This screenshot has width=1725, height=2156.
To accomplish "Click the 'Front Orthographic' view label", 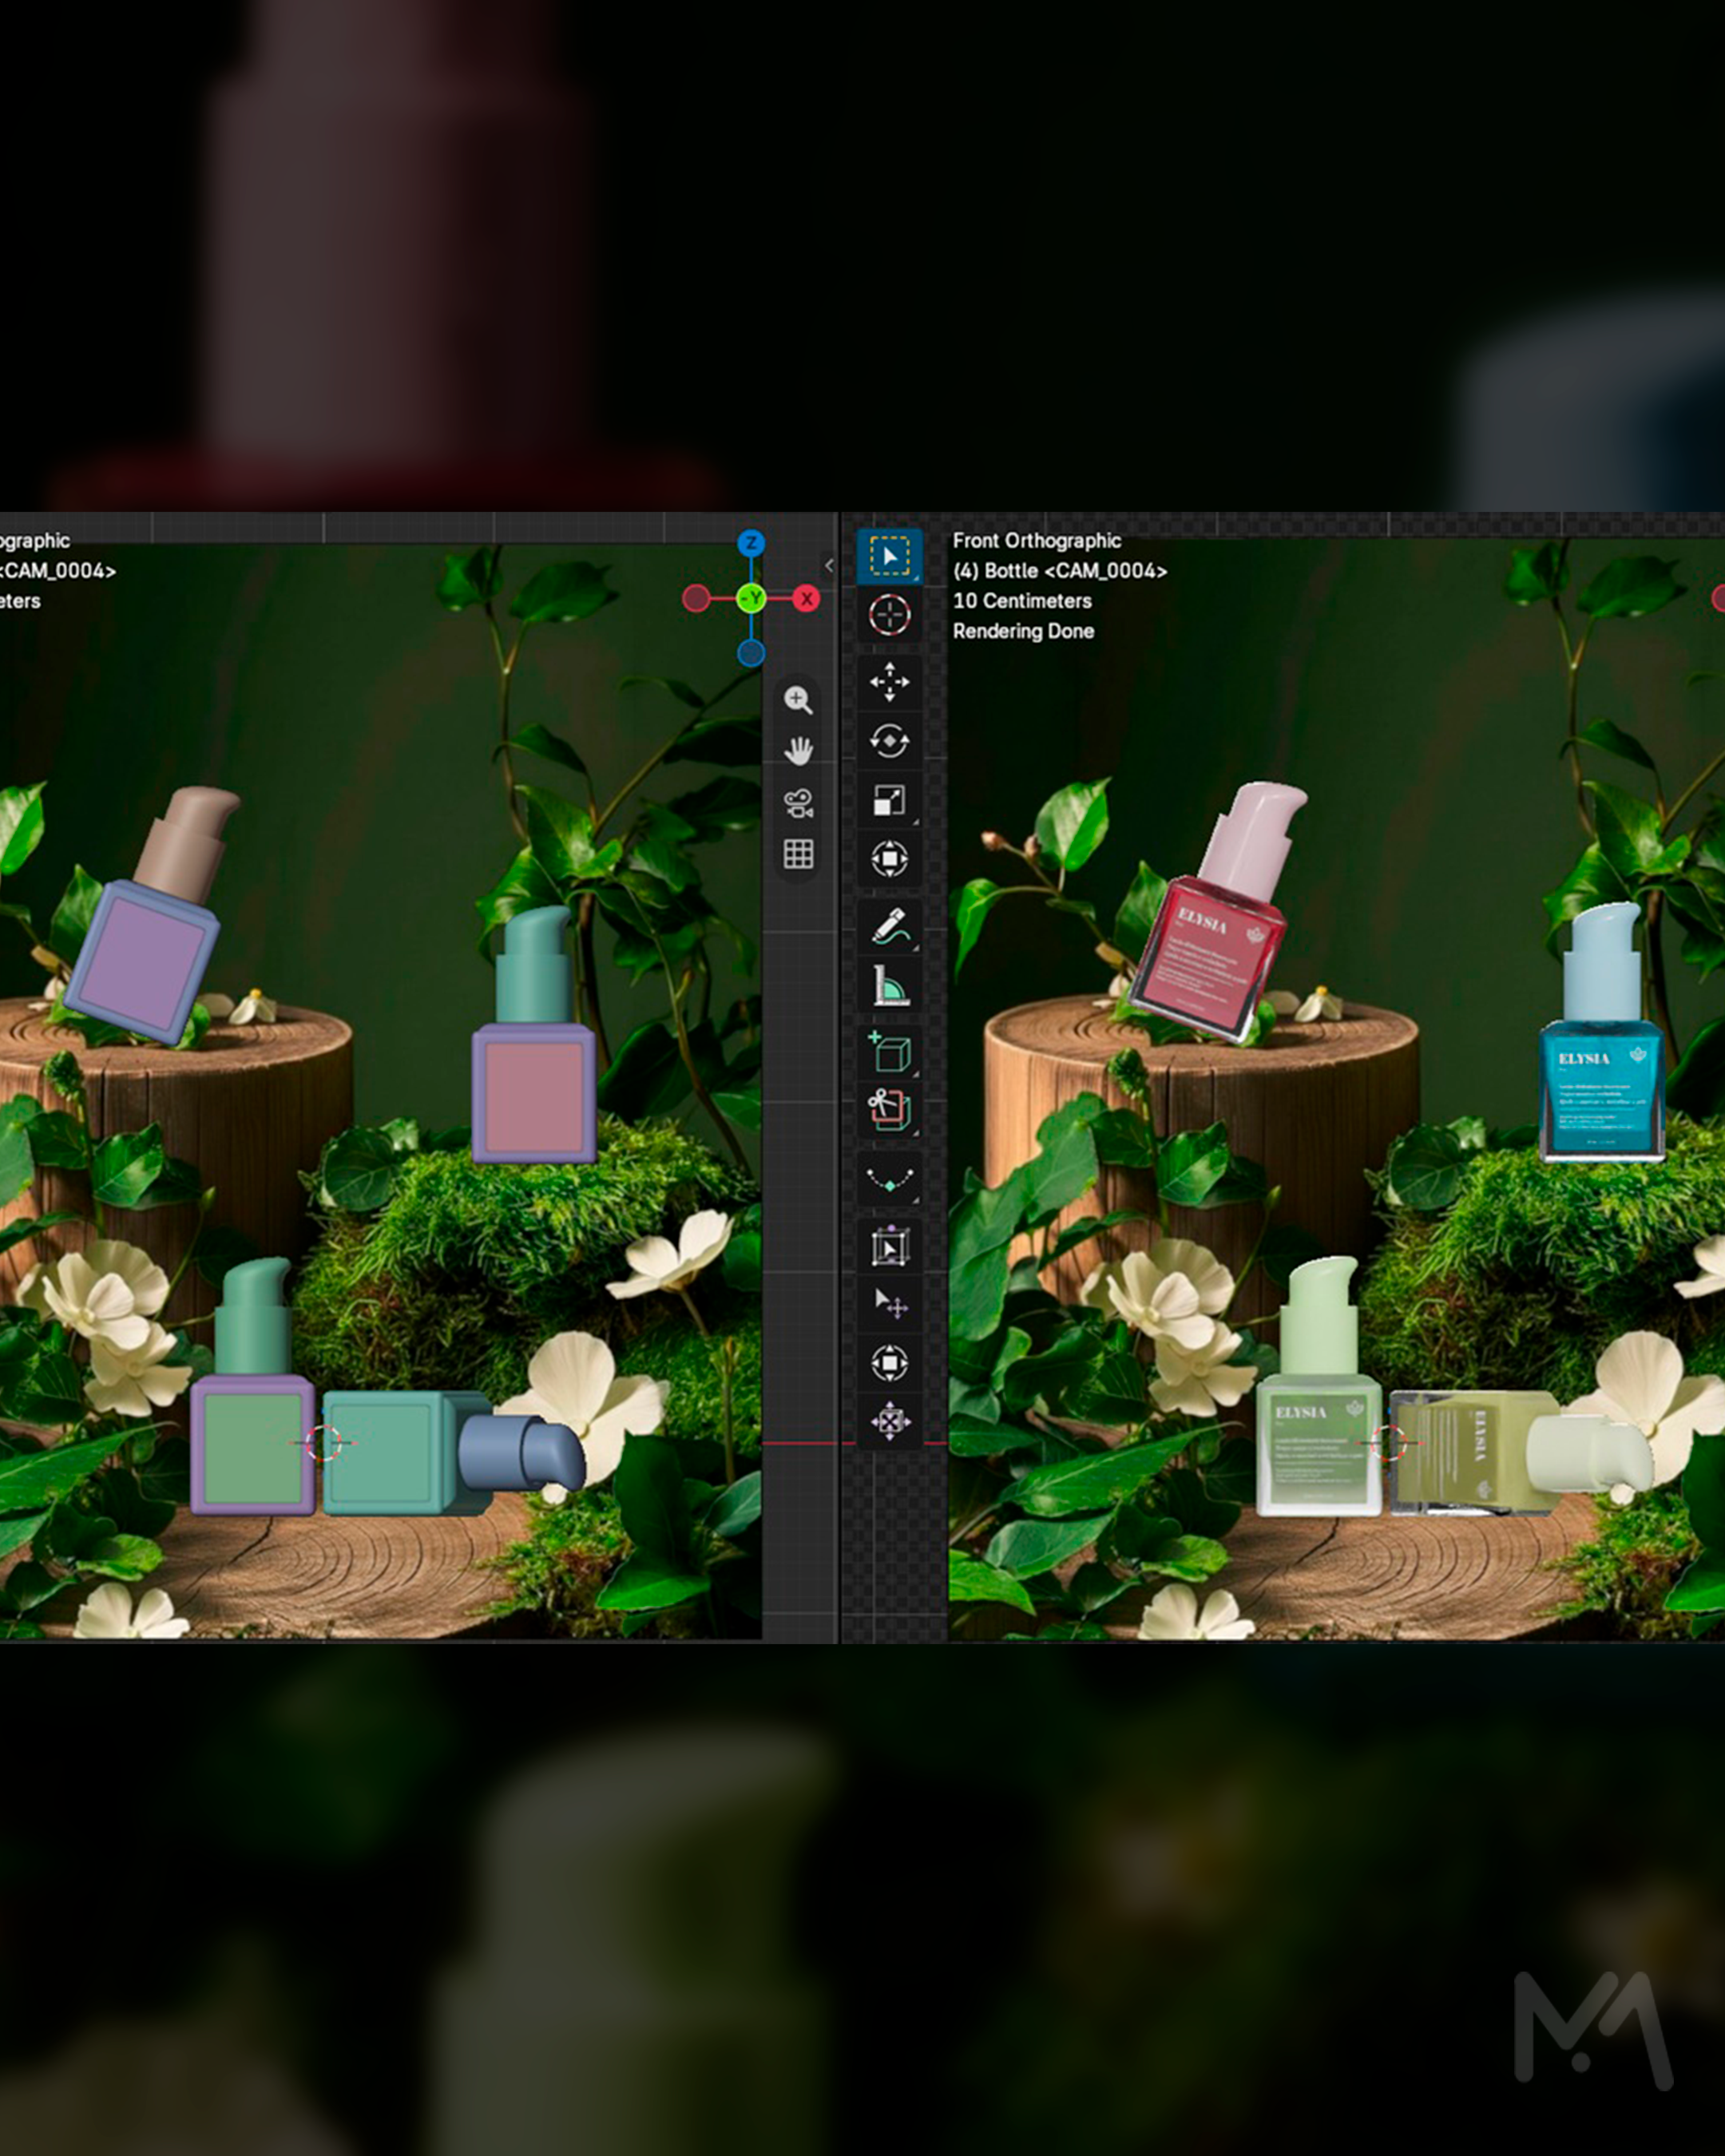I will [1037, 541].
